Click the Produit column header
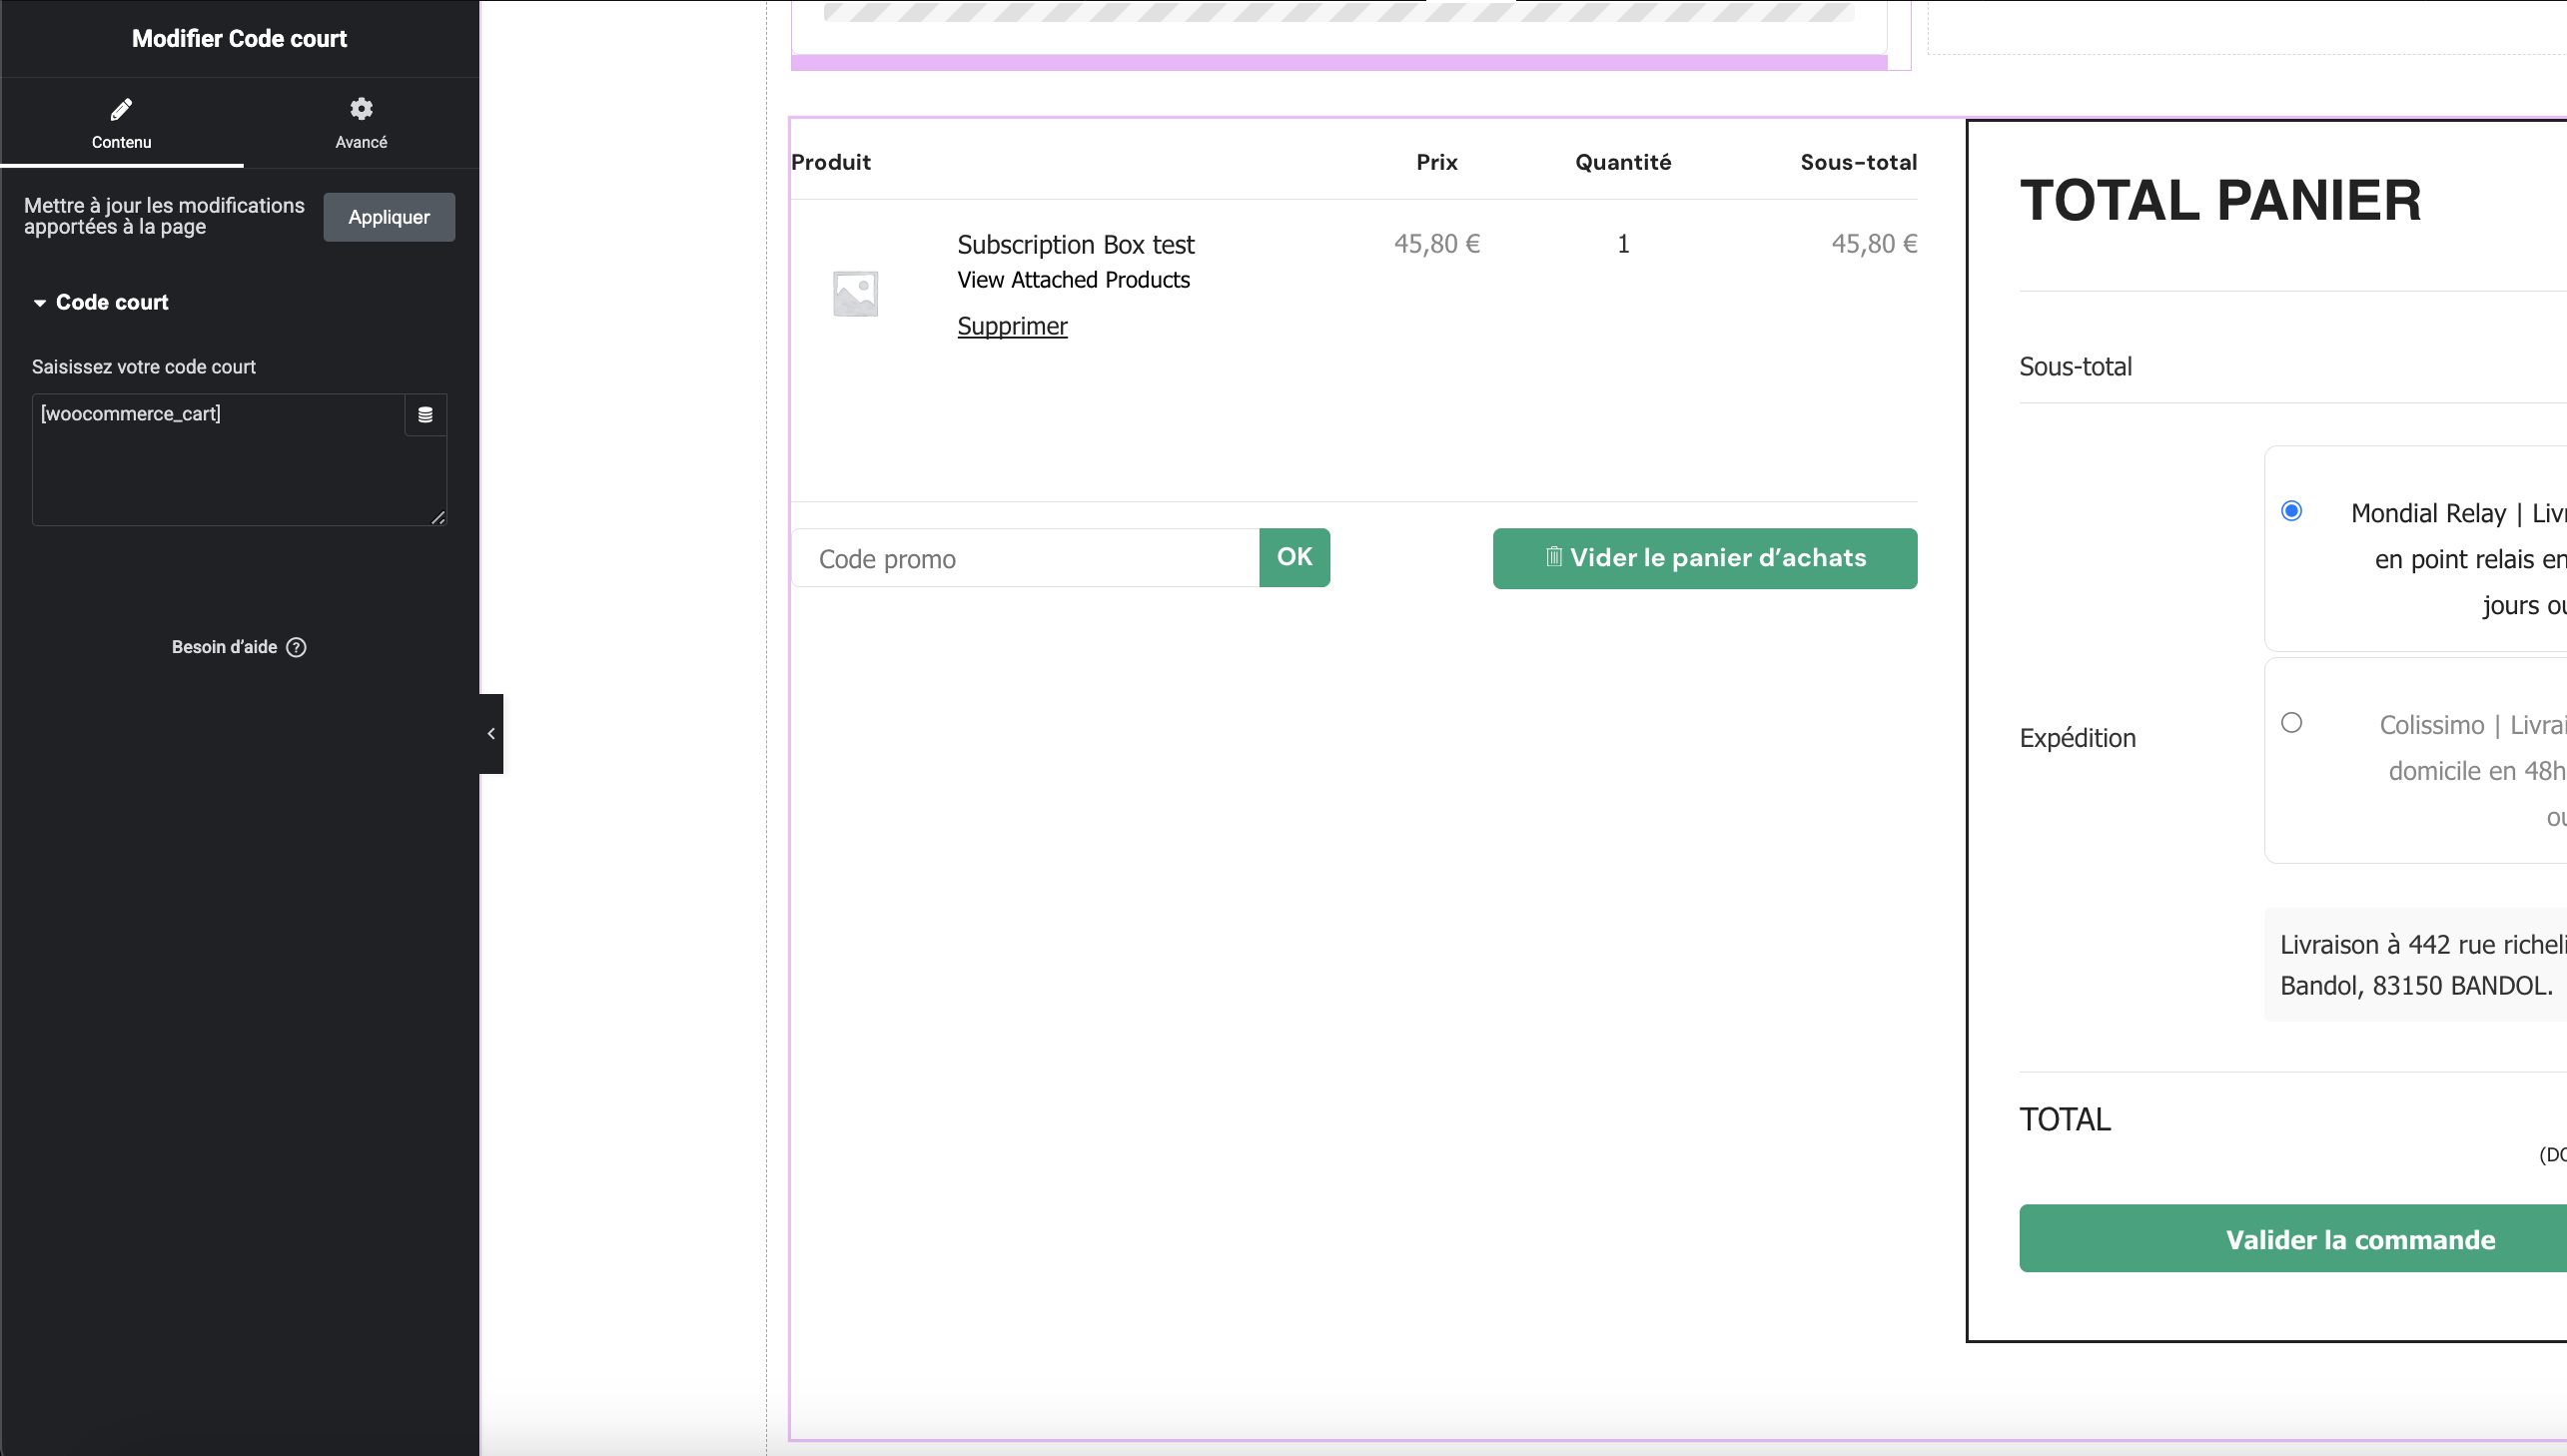2567x1456 pixels. point(830,162)
